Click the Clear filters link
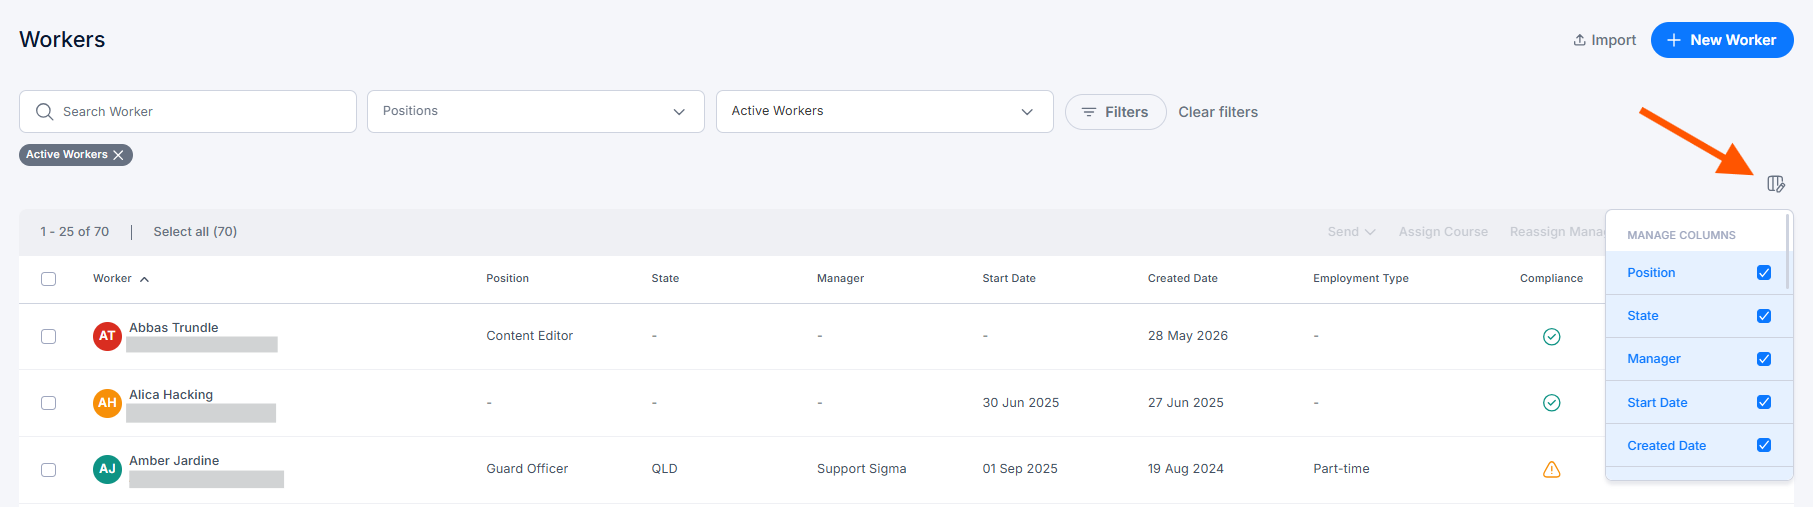This screenshot has height=507, width=1813. click(x=1218, y=112)
